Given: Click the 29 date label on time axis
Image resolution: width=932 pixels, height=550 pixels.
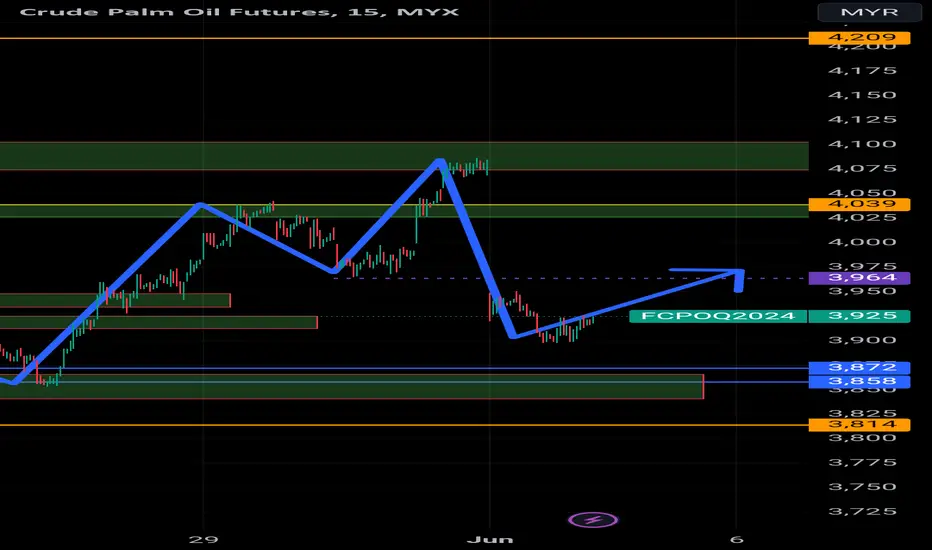Looking at the screenshot, I should (203, 540).
